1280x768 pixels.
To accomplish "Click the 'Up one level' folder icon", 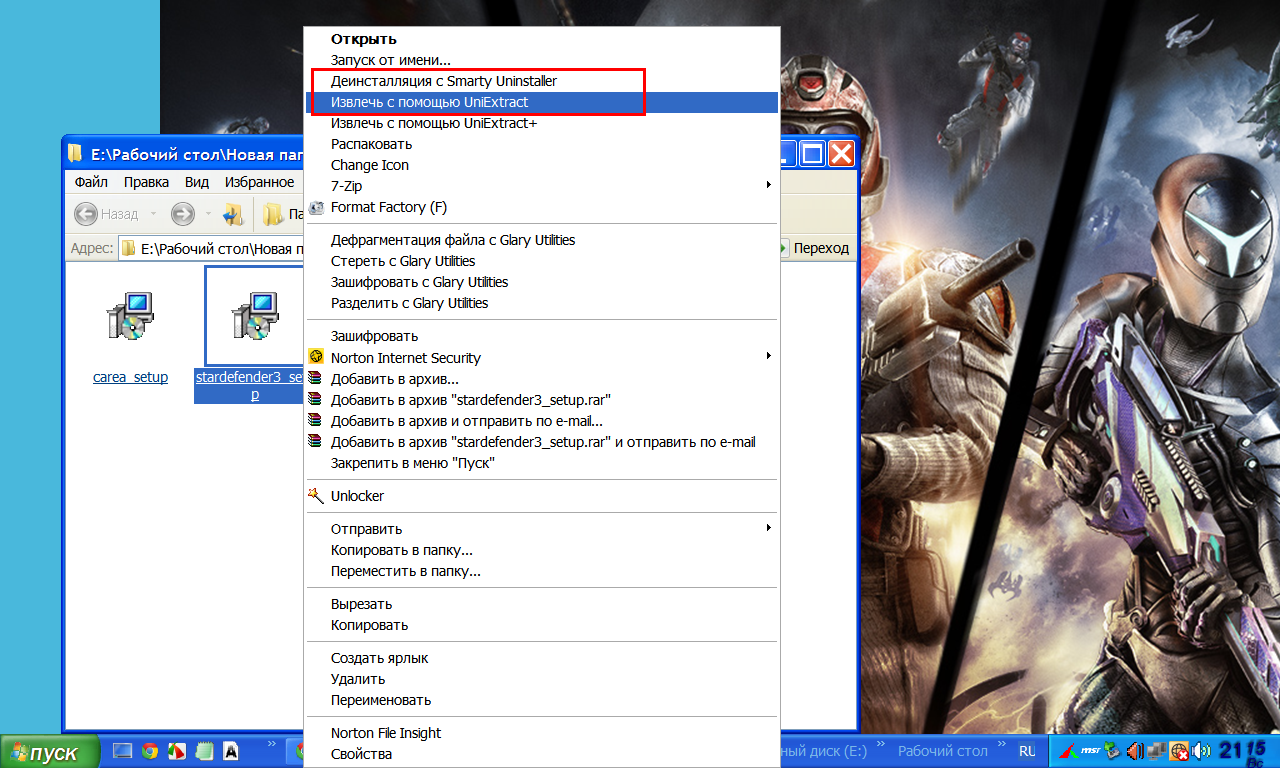I will point(233,214).
